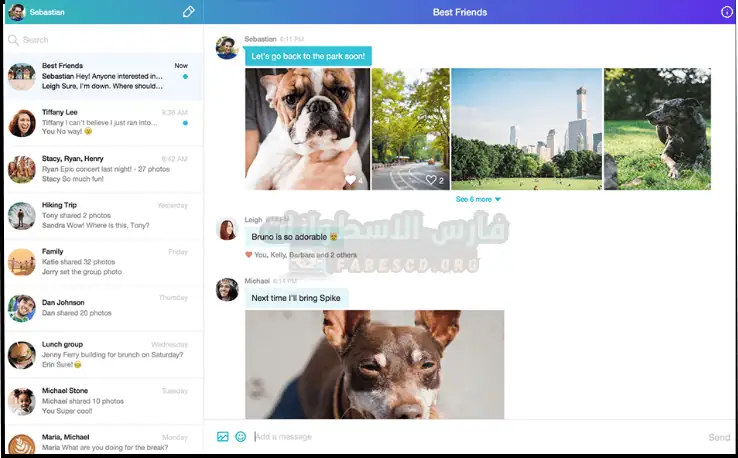Click the attach photo icon
This screenshot has height=458, width=738.
223,437
